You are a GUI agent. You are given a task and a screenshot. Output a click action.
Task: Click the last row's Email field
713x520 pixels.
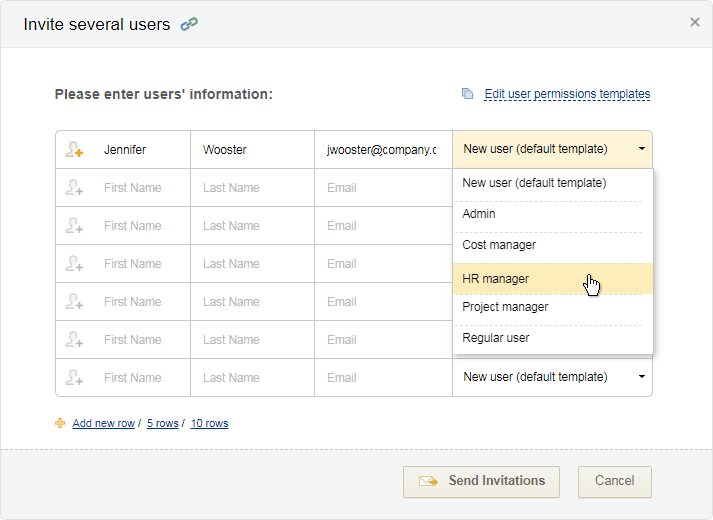pos(383,378)
